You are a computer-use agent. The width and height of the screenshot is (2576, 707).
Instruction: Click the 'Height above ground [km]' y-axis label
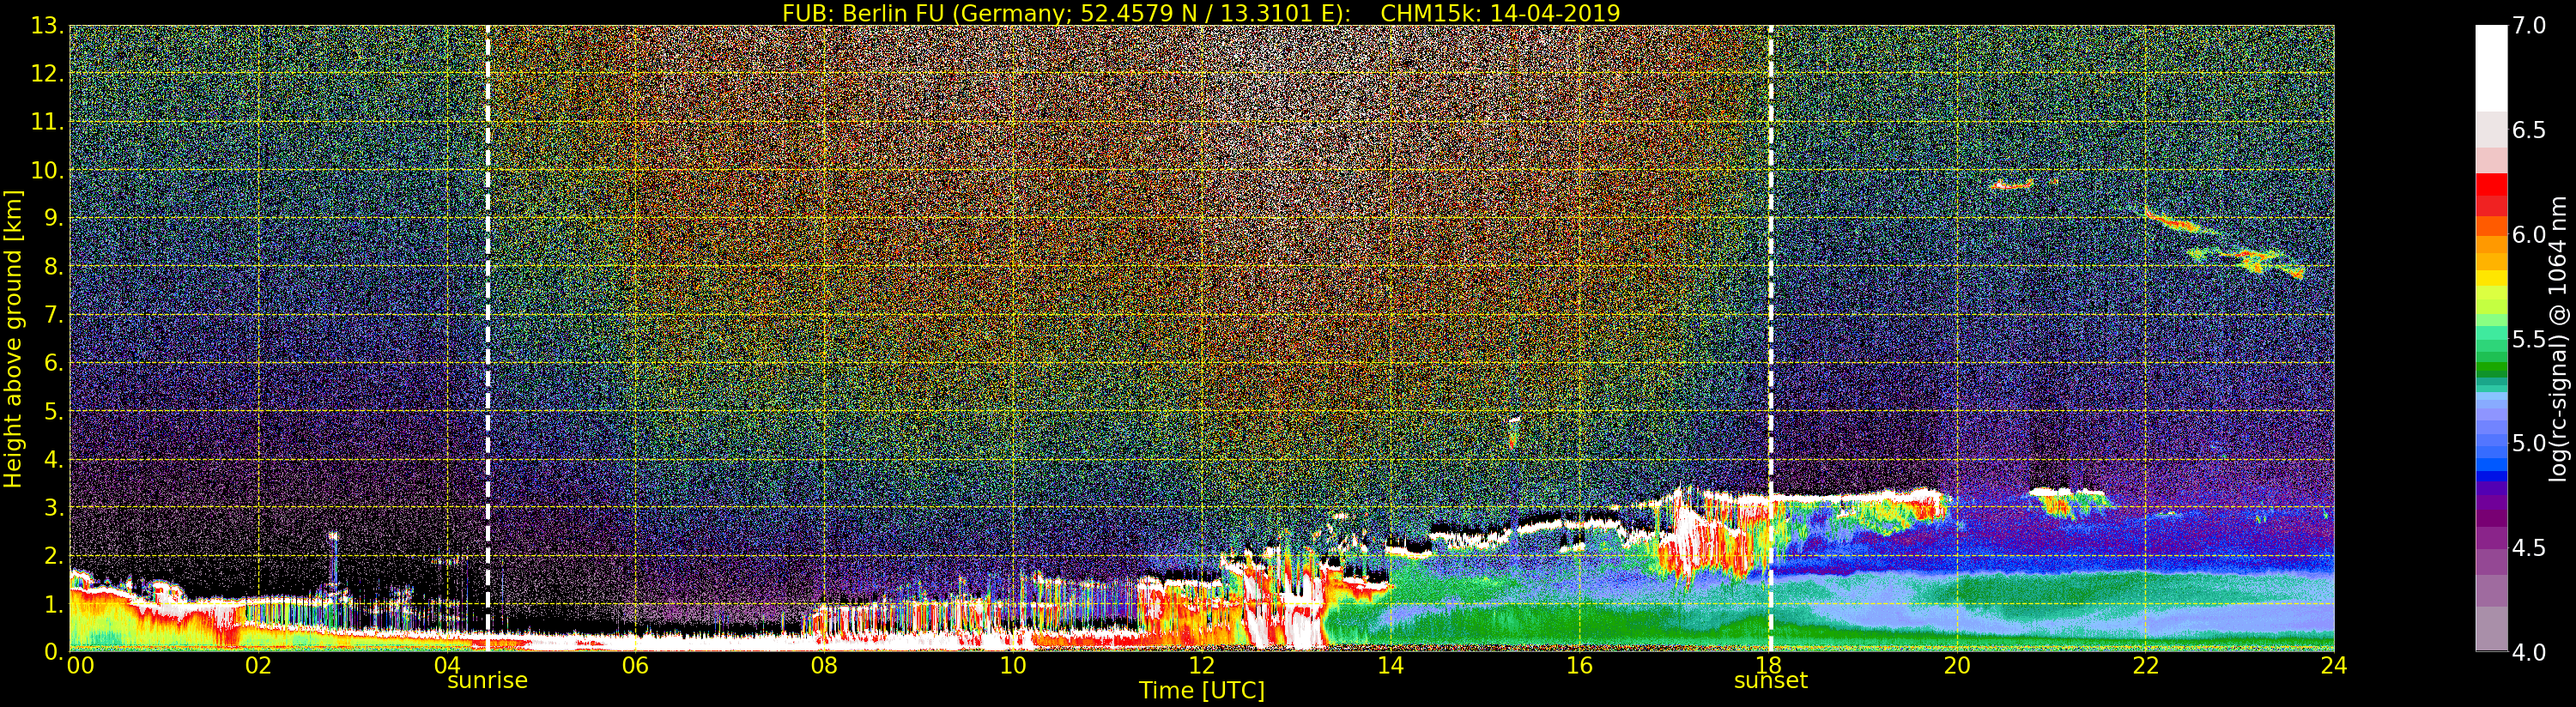pyautogui.click(x=13, y=339)
